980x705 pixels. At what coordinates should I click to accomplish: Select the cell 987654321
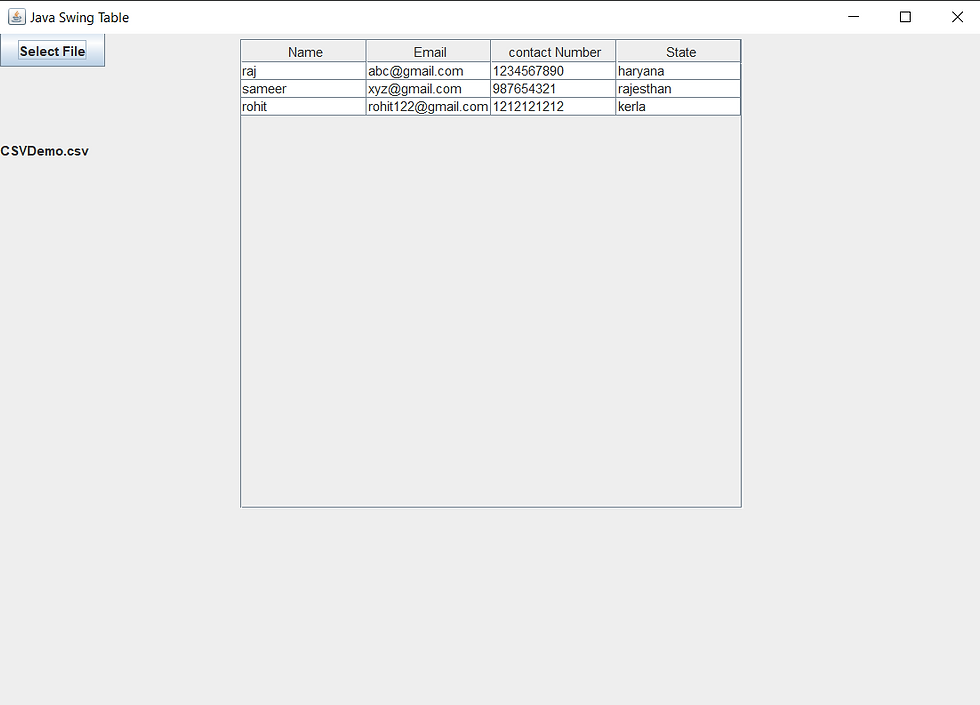tap(554, 89)
